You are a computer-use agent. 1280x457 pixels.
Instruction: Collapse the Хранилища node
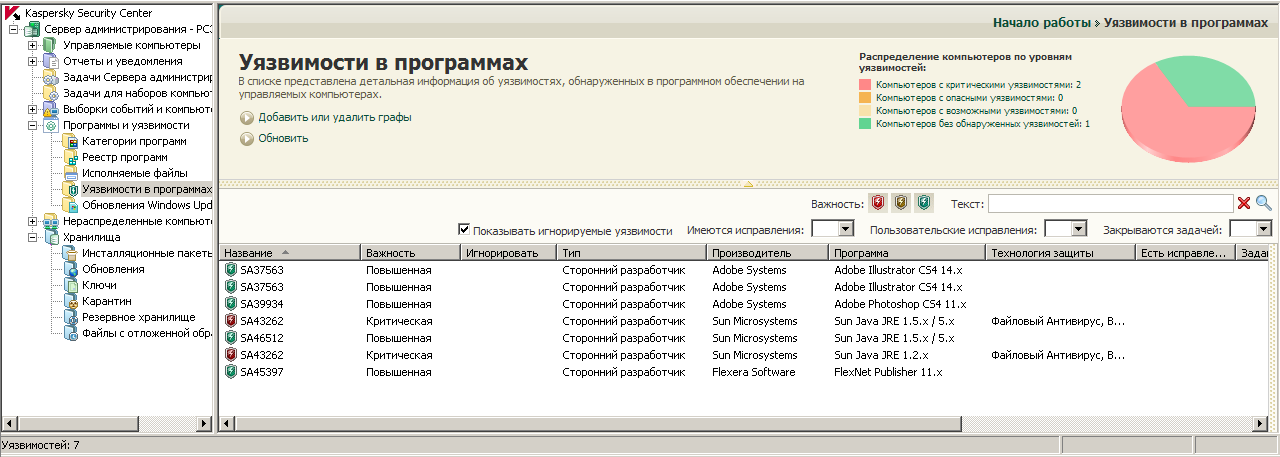32,237
